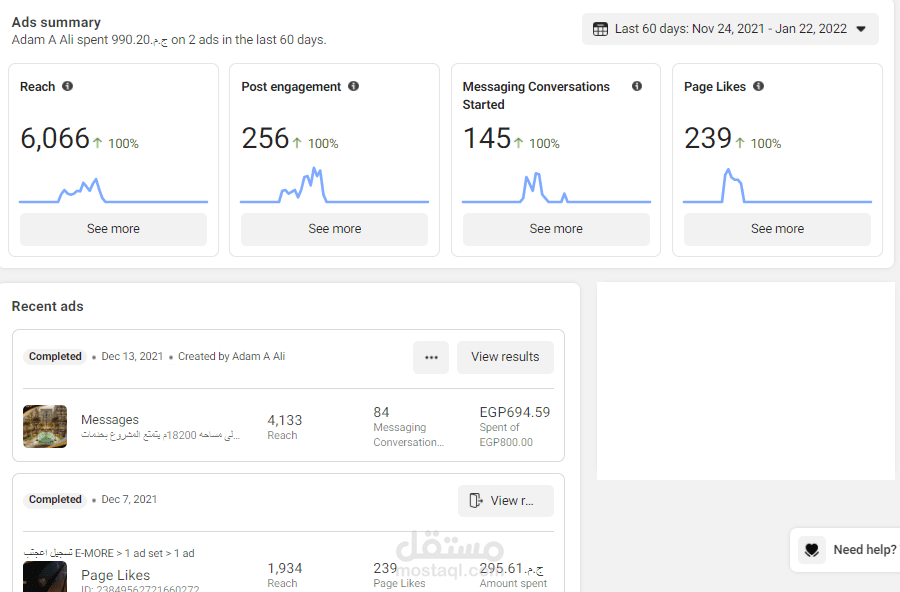Click the EGP694.59 spent amount
Image resolution: width=900 pixels, height=592 pixels.
[515, 412]
